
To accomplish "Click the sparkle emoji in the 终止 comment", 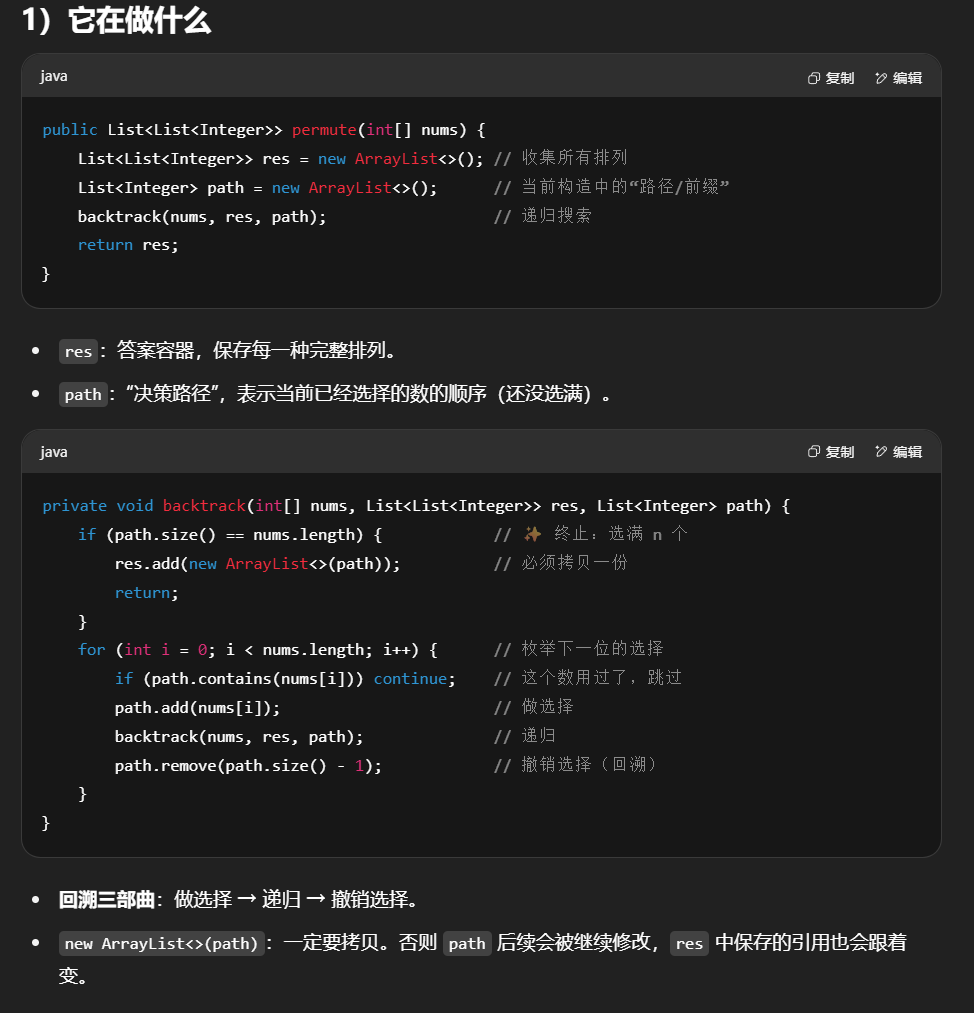I will [532, 534].
